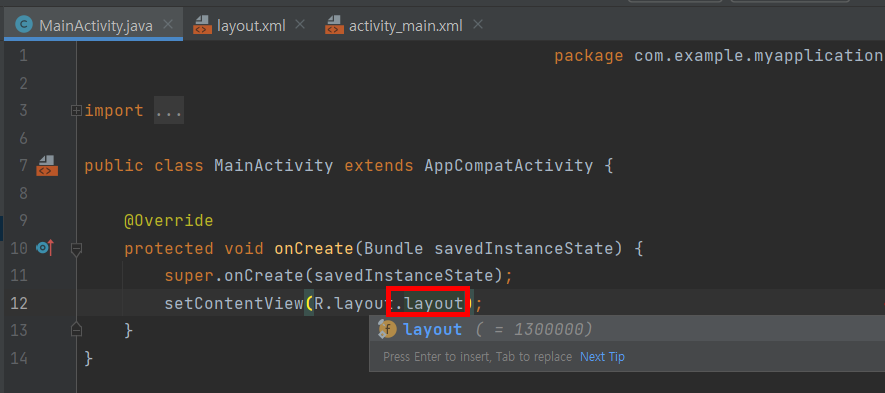This screenshot has height=393, width=885.
Task: Click the XML file icon on layout.xml tab
Action: pos(202,25)
